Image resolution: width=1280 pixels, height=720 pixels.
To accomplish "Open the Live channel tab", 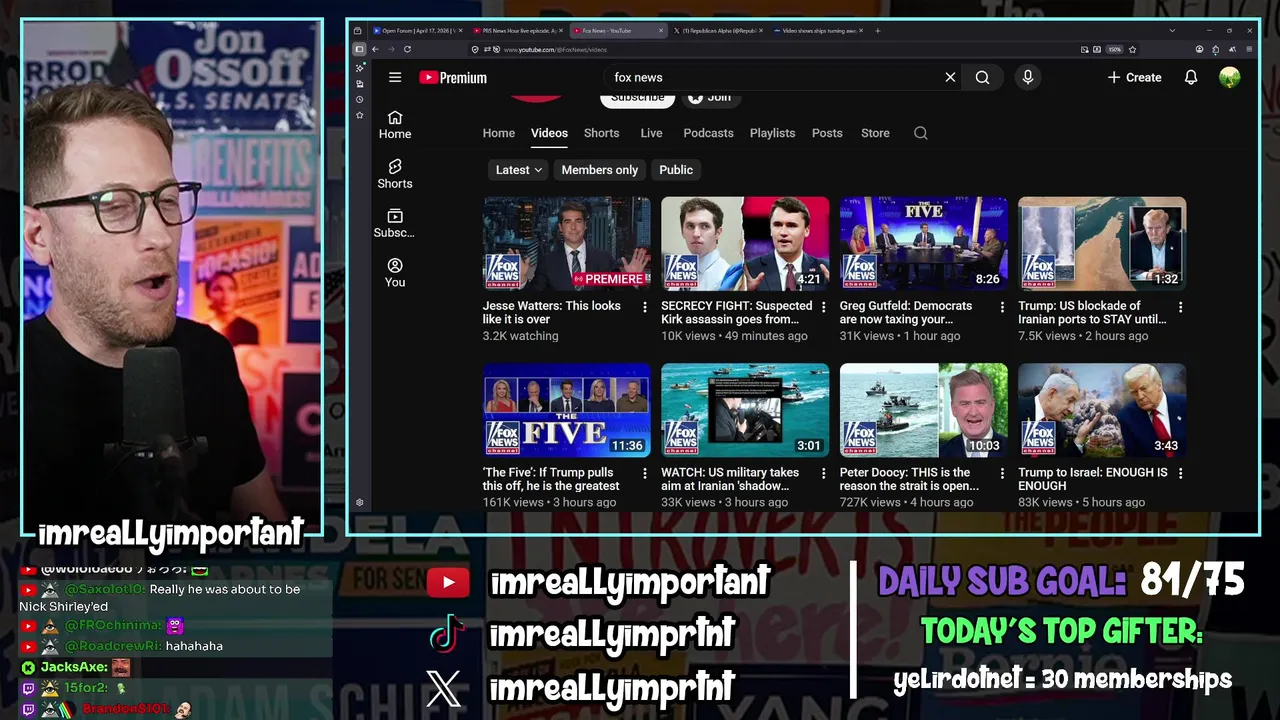I will click(x=651, y=133).
